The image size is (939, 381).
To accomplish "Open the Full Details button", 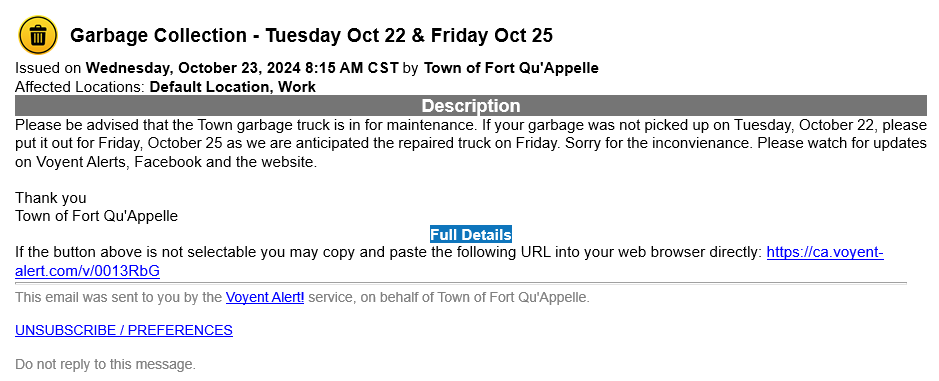I will pyautogui.click(x=471, y=234).
